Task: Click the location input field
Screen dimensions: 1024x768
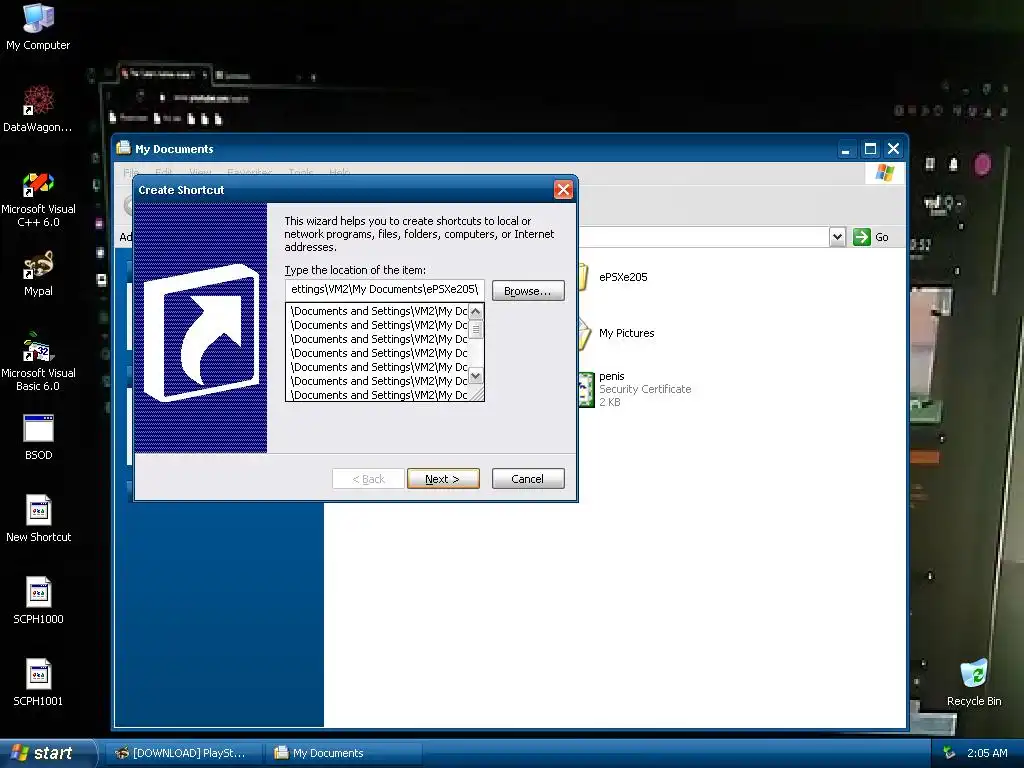Action: point(385,289)
